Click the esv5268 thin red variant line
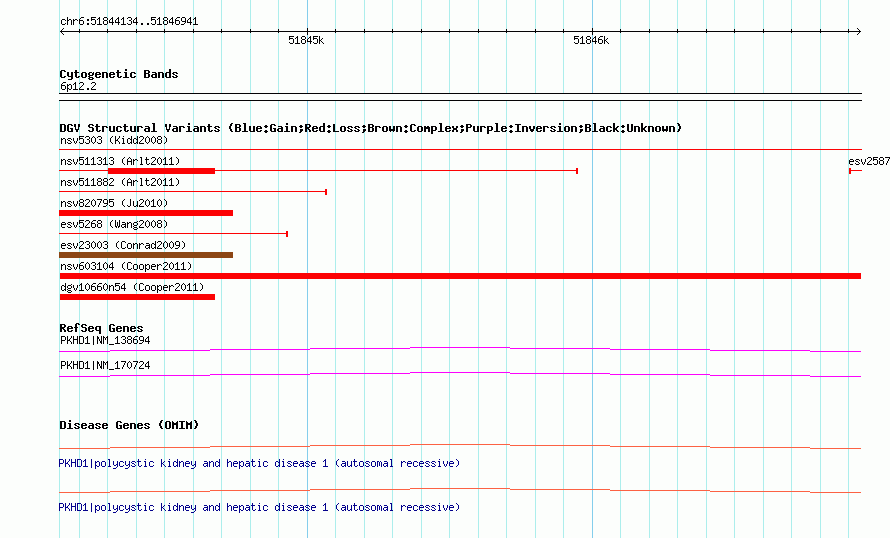 tap(174, 234)
